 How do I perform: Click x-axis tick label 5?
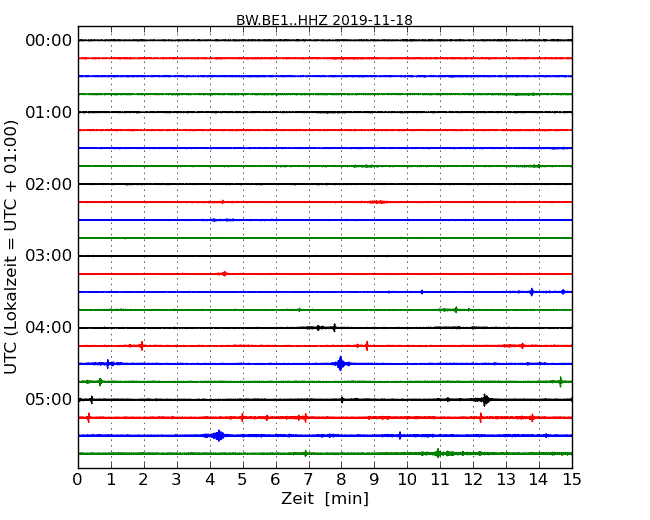[x=243, y=479]
